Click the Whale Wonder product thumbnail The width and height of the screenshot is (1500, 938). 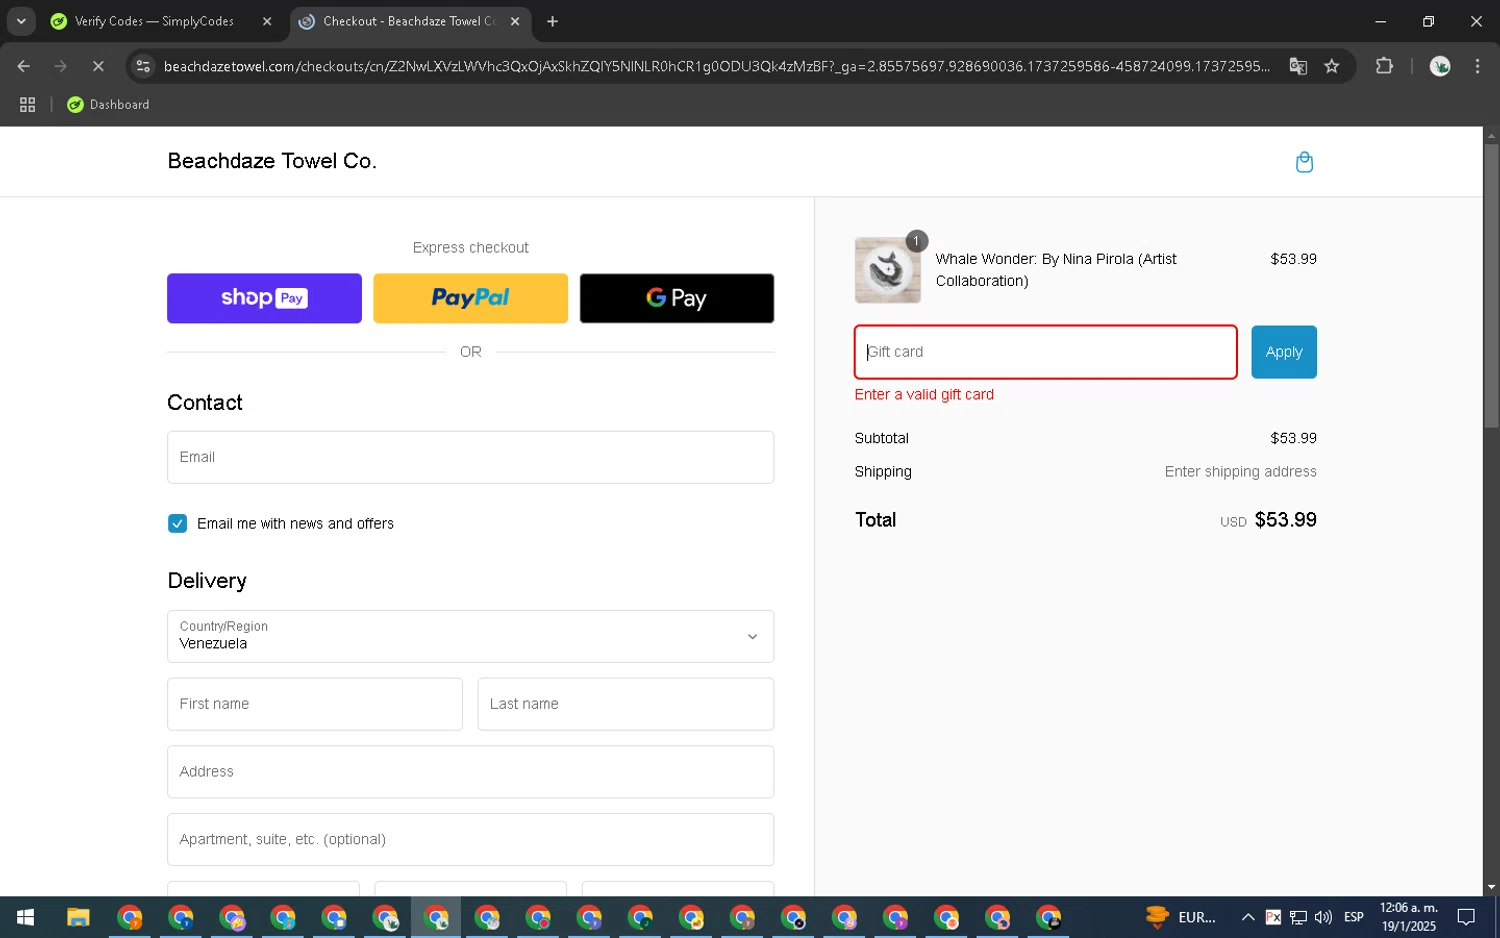[888, 270]
